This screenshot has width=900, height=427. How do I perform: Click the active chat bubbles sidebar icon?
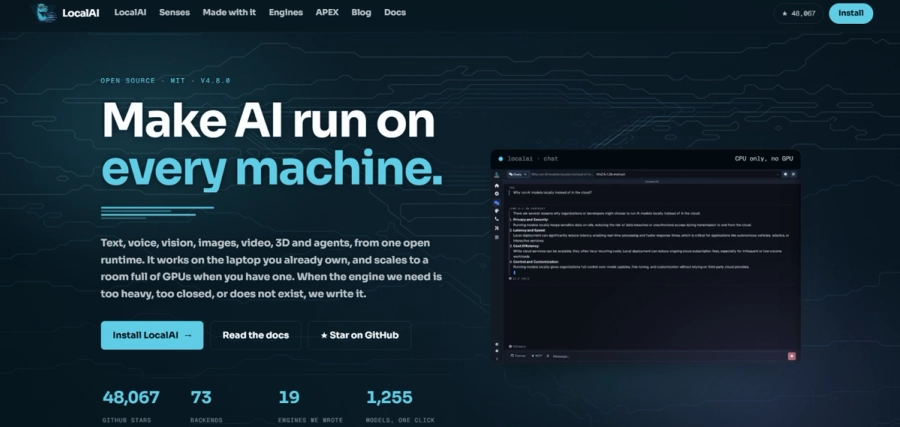point(497,203)
